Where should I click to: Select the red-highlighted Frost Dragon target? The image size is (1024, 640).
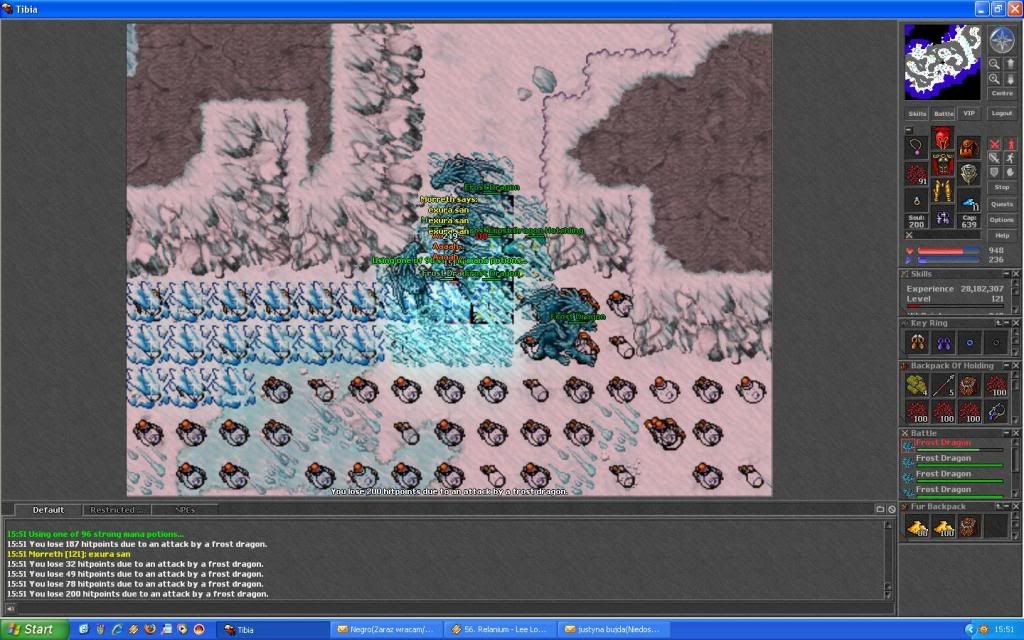[954, 445]
